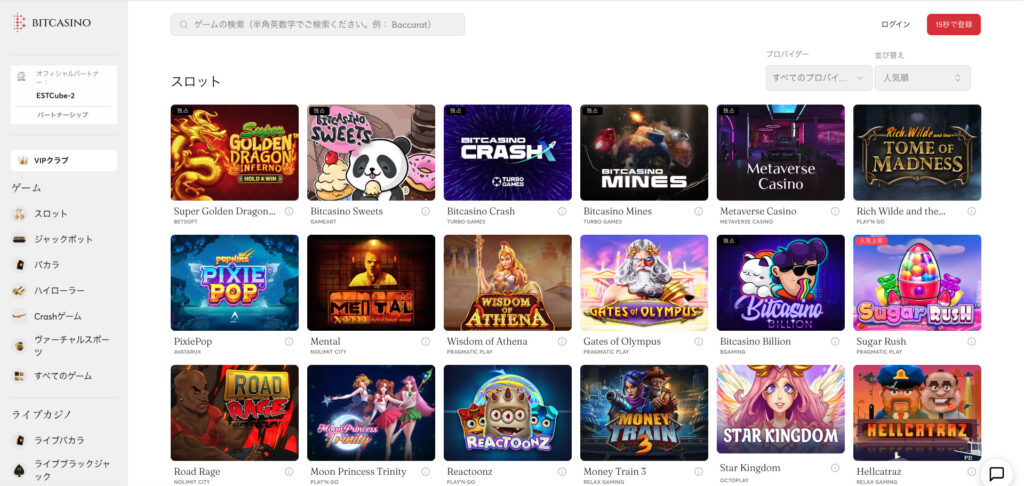The image size is (1024, 486).
Task: Open the provider filter dropdown
Action: pyautogui.click(x=819, y=78)
